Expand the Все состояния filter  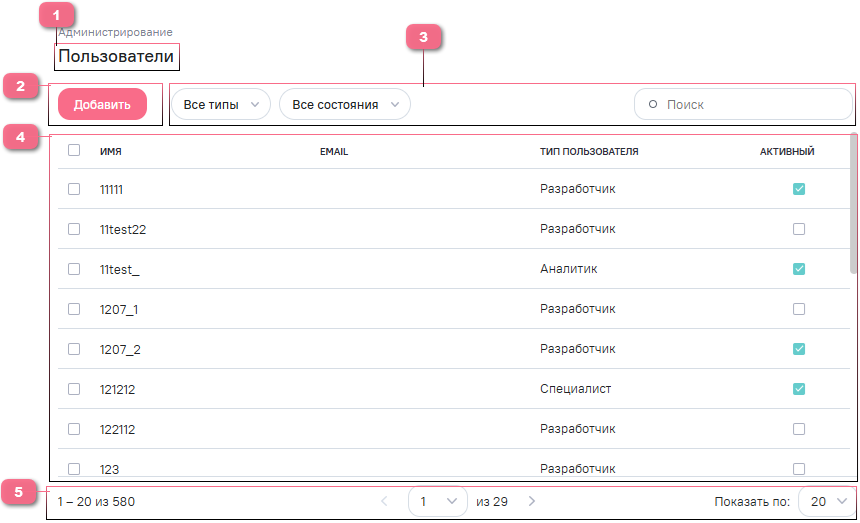pyautogui.click(x=344, y=105)
